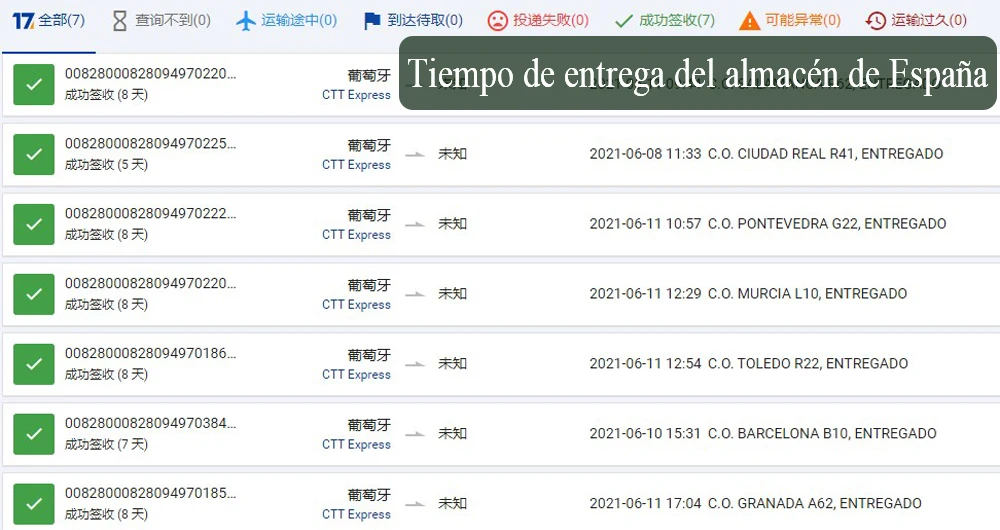Click destination 未知 in Toledo row

click(452, 364)
